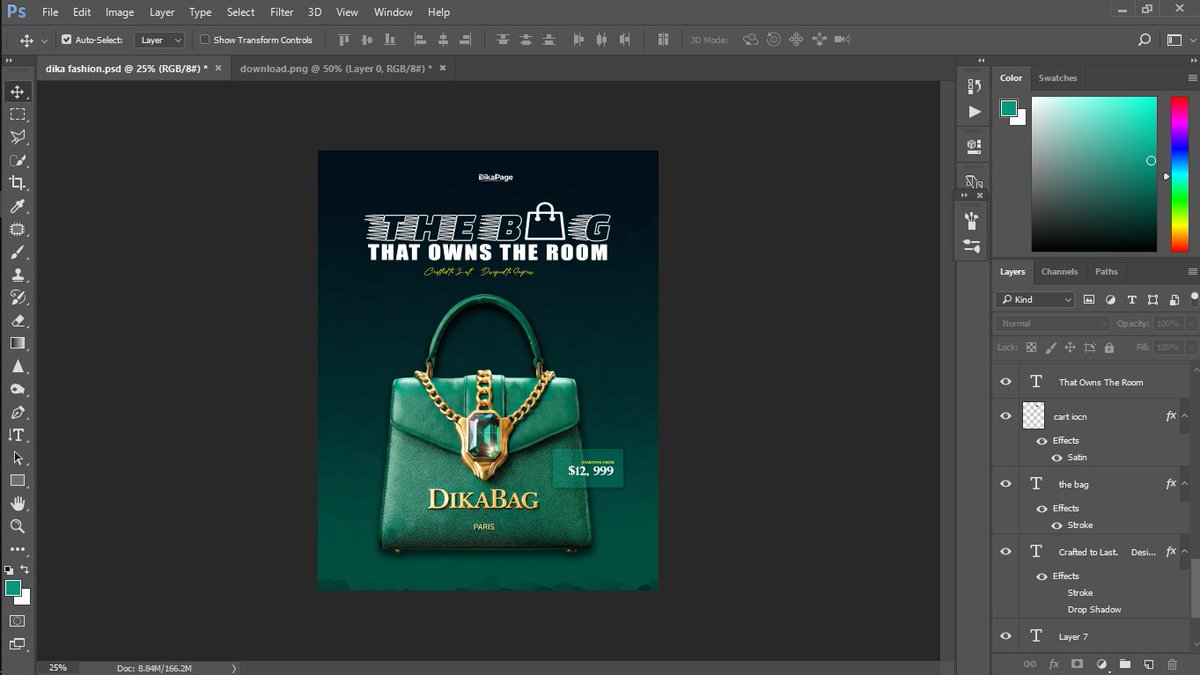
Task: Select the Eyedropper tool
Action: [x=17, y=206]
